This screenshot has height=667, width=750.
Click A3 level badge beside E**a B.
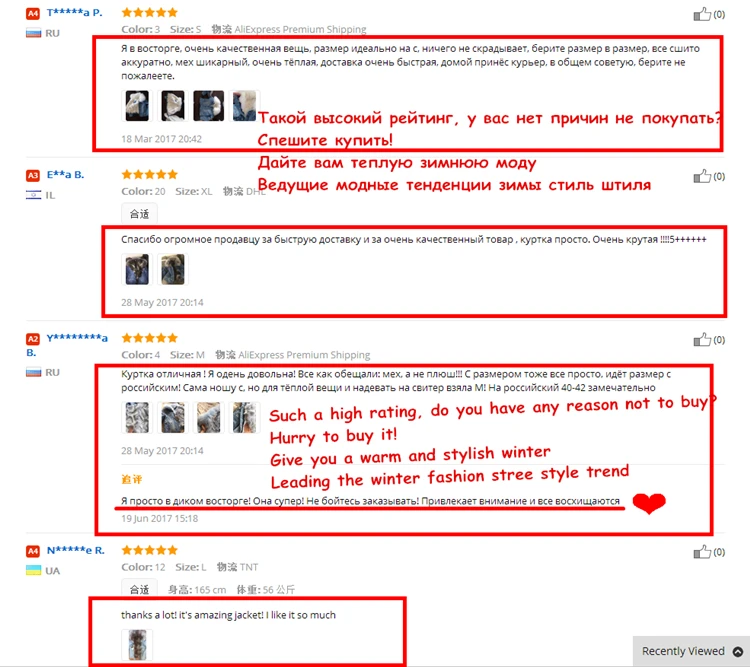tap(33, 176)
